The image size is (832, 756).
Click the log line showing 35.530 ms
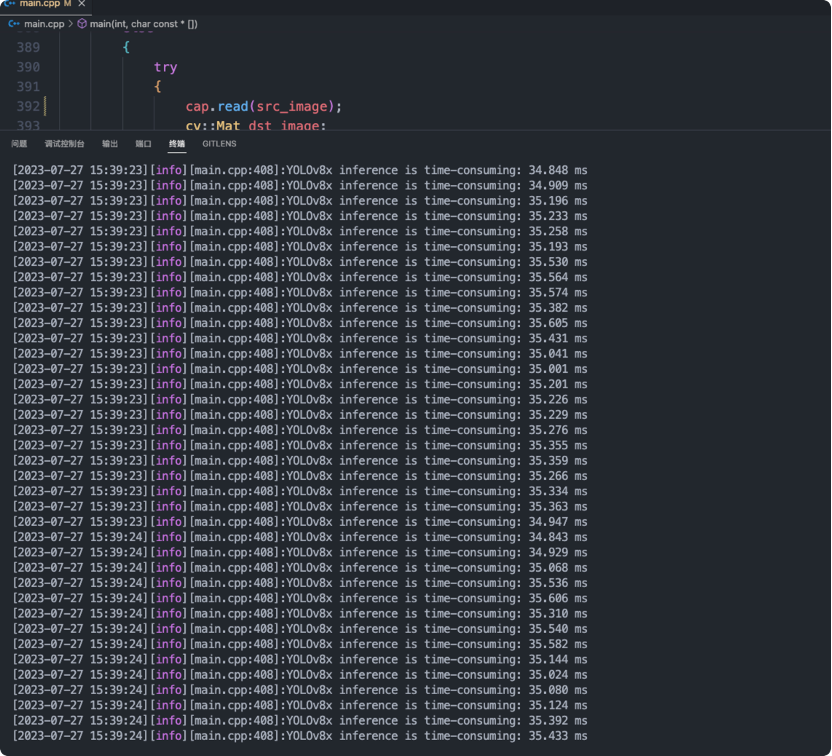(300, 262)
